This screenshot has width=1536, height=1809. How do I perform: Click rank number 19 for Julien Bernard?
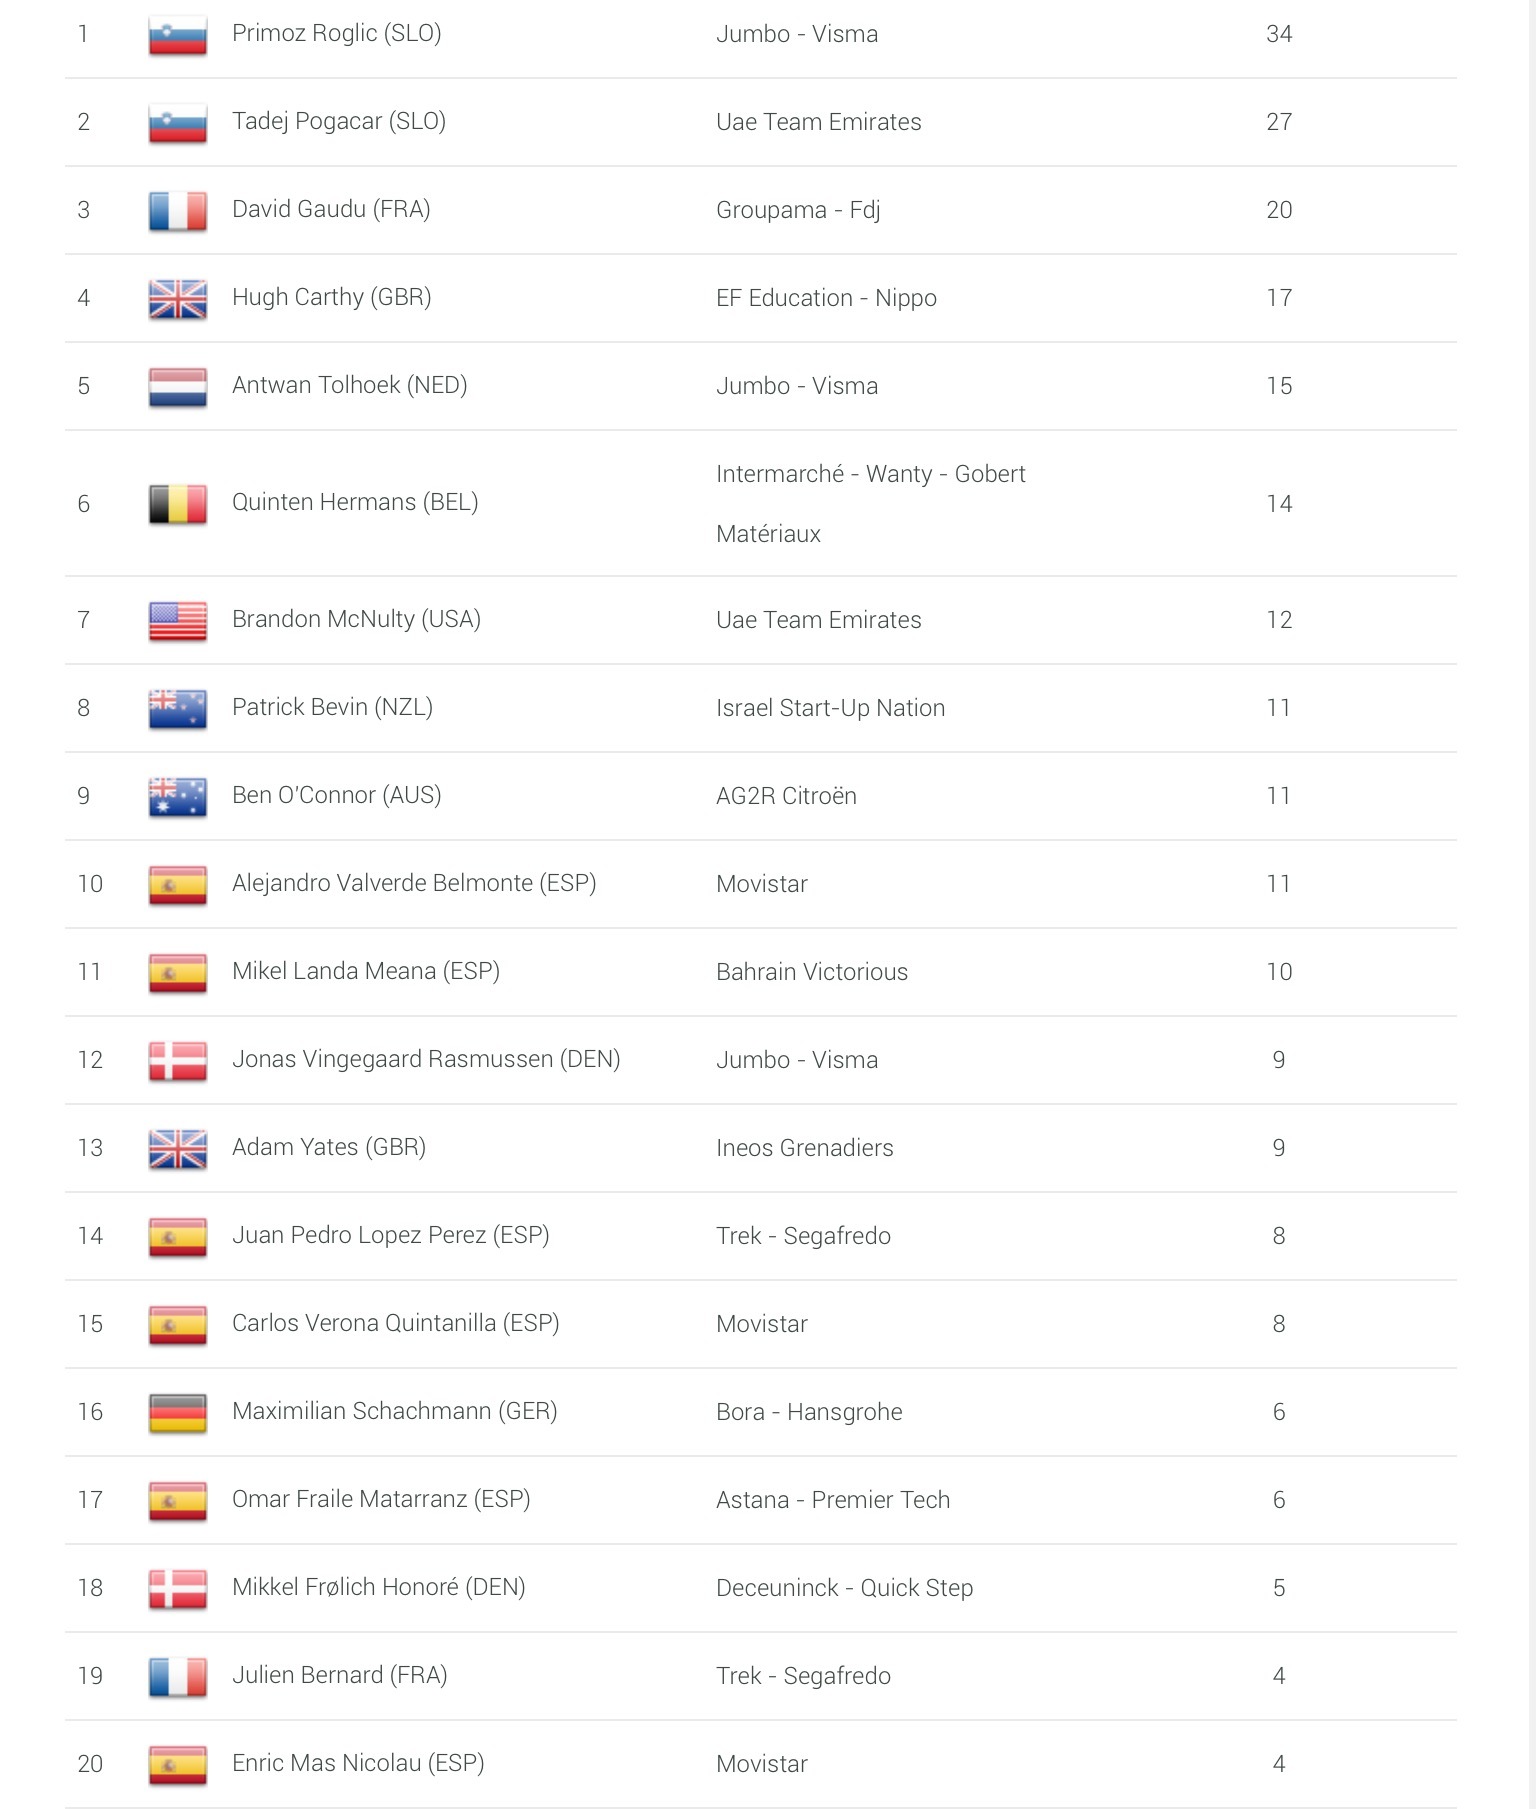click(x=90, y=1676)
